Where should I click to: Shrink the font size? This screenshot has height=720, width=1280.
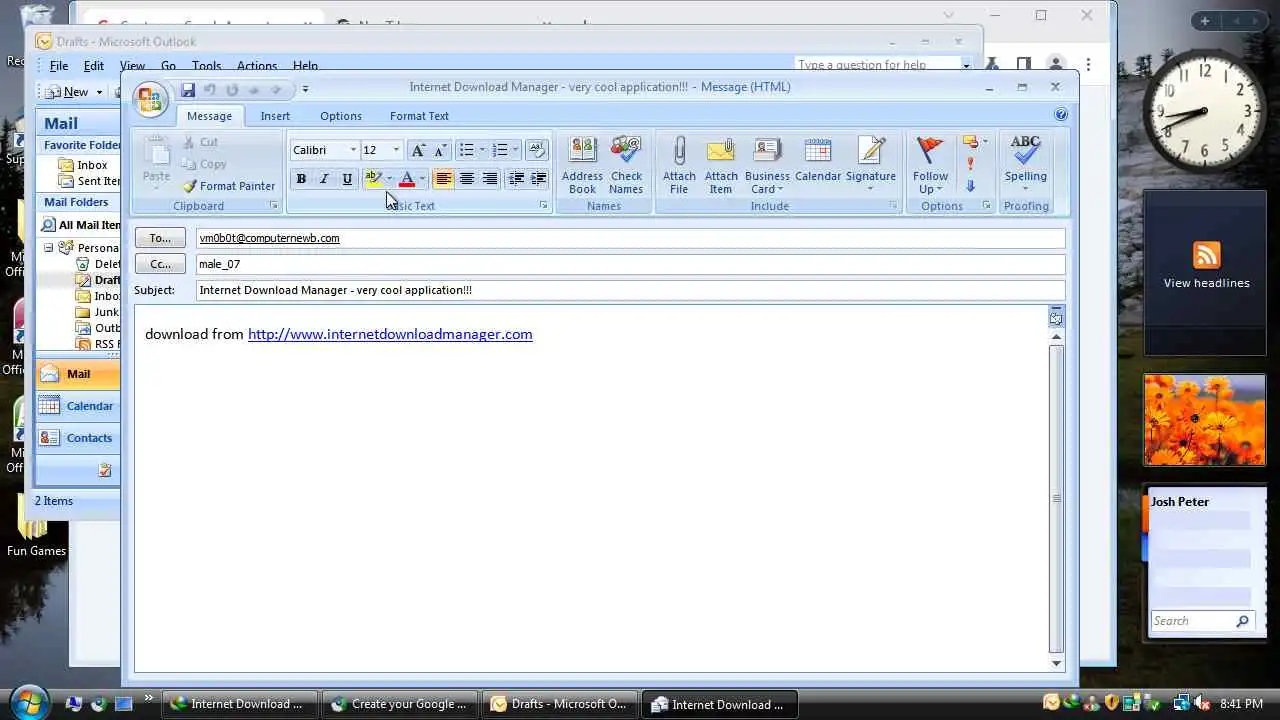point(440,150)
